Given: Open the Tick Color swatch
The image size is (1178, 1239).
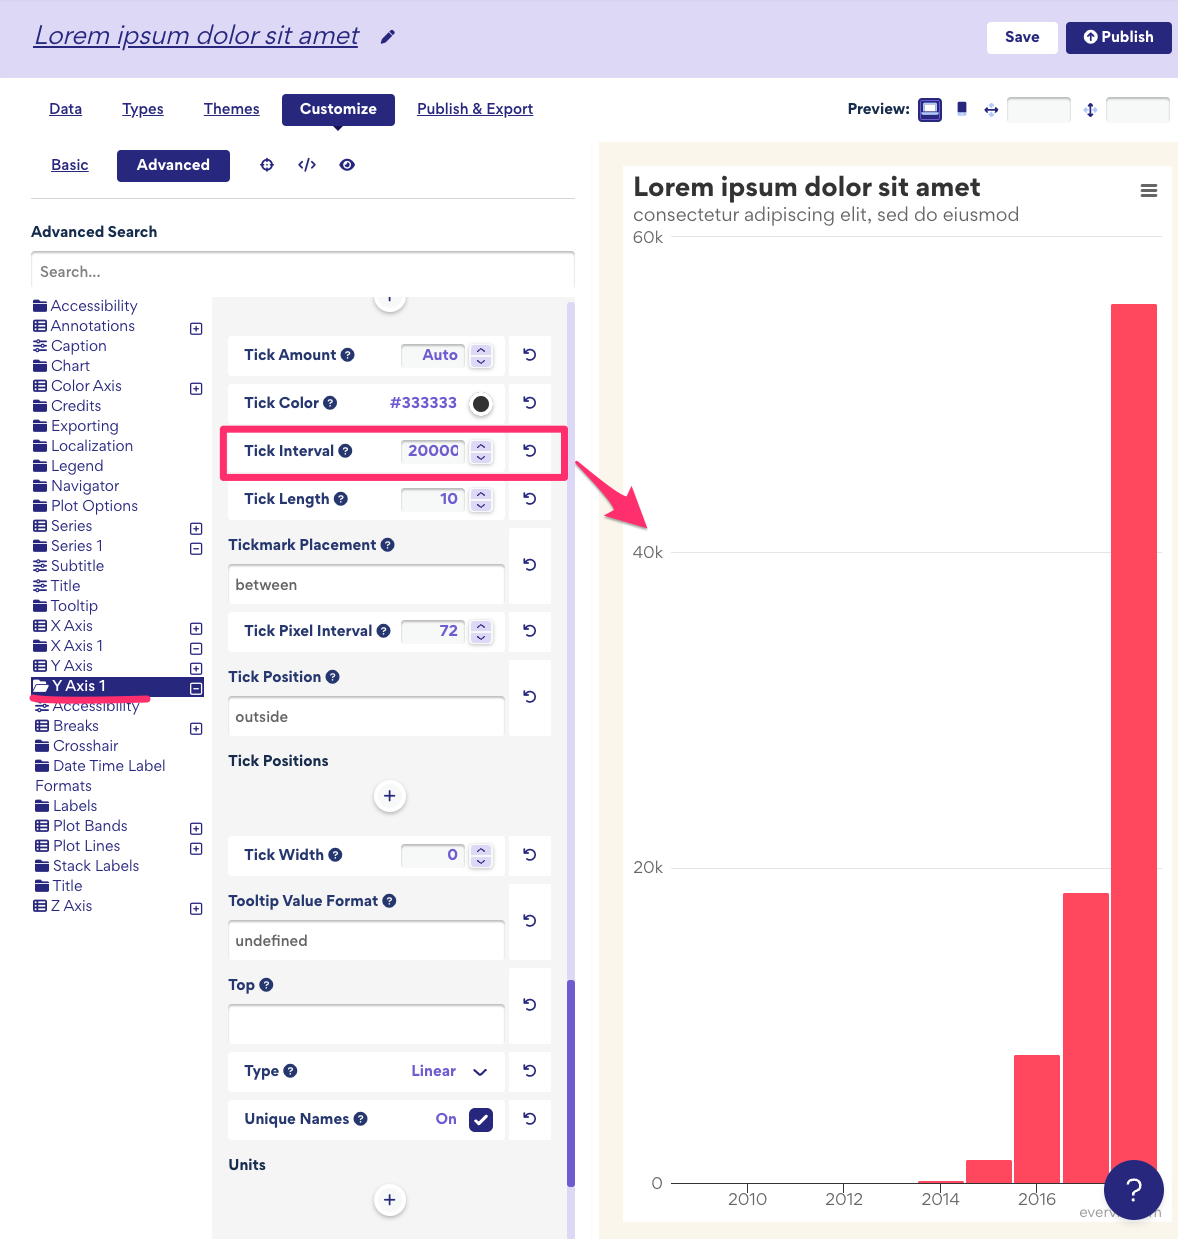Looking at the screenshot, I should click(480, 403).
